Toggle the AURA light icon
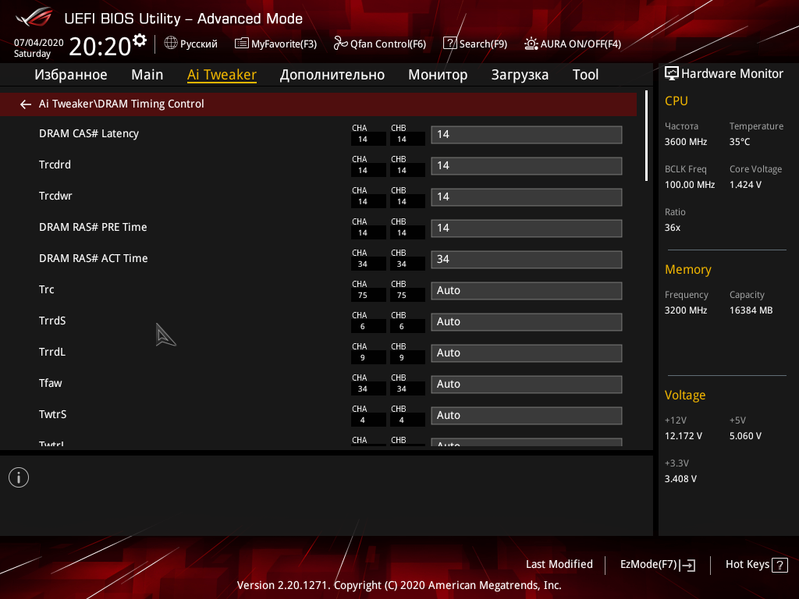799x599 pixels. tap(531, 43)
